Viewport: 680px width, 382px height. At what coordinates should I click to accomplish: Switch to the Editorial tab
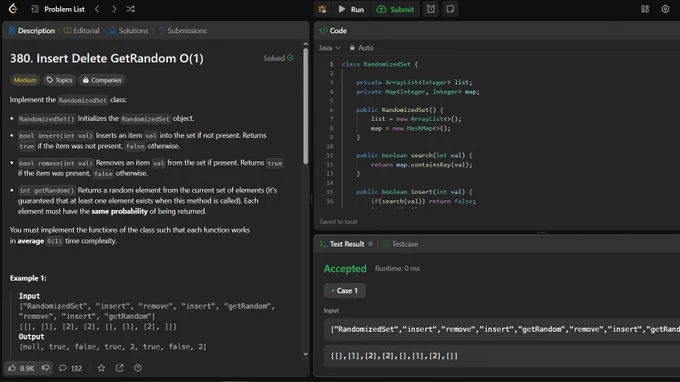coord(82,31)
